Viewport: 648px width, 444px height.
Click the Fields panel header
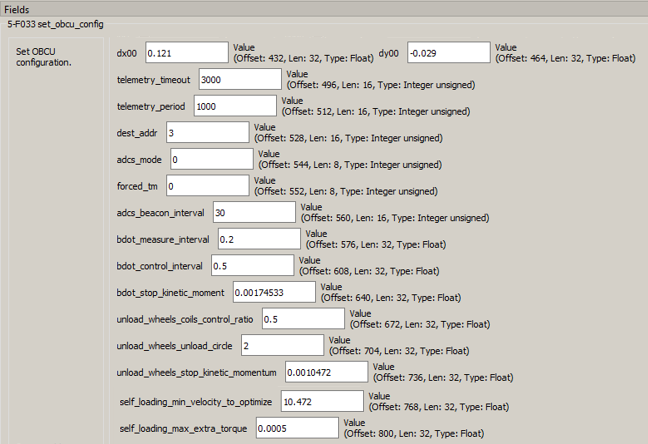(x=20, y=9)
